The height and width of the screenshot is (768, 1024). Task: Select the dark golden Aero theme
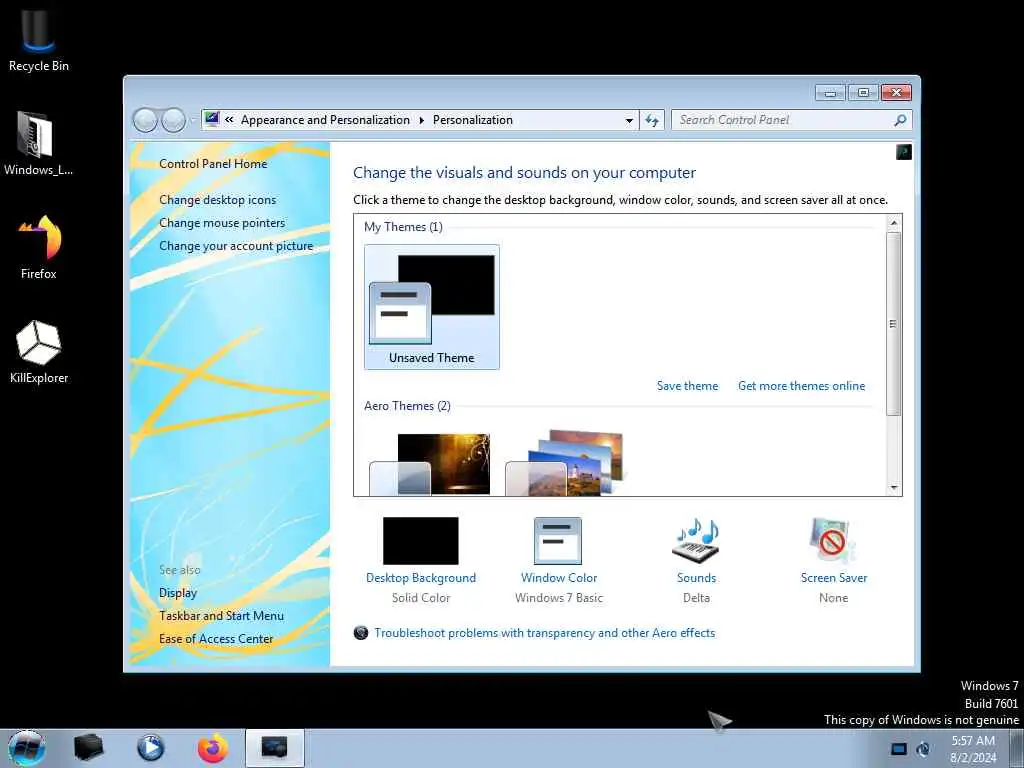click(430, 464)
